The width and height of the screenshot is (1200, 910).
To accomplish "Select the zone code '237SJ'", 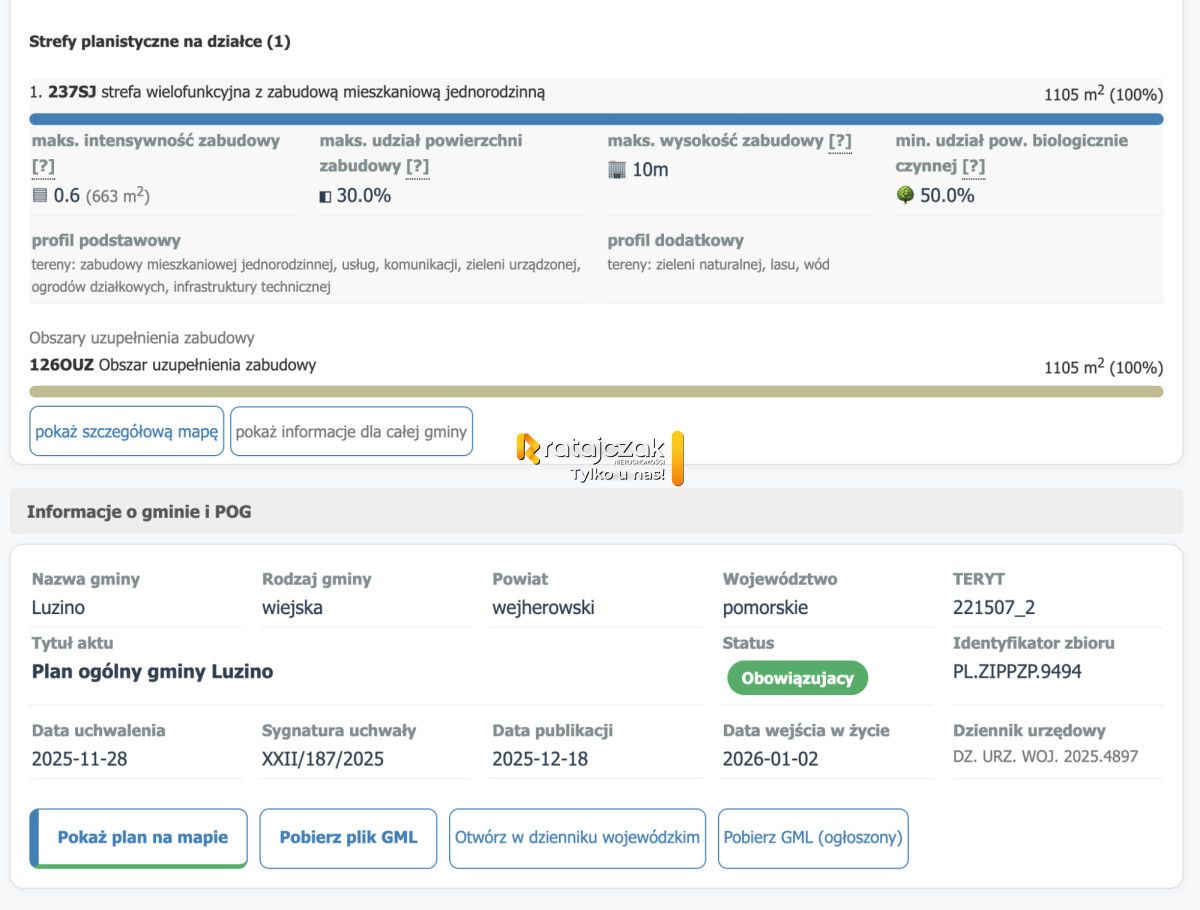I will [72, 93].
